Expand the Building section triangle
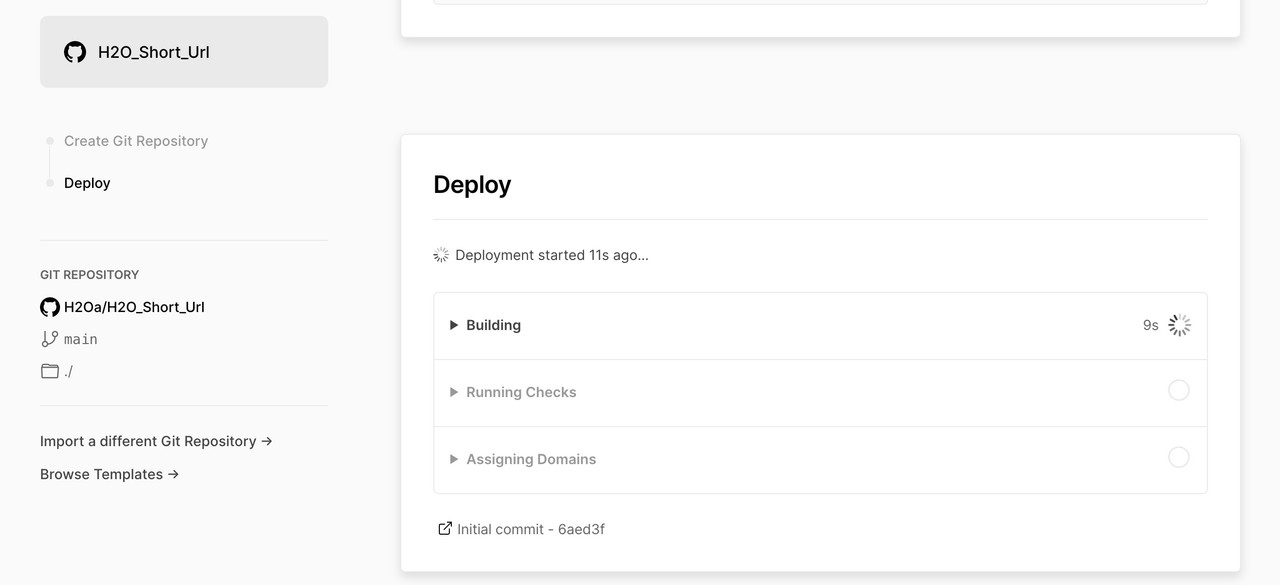The height and width of the screenshot is (585, 1280). [454, 325]
